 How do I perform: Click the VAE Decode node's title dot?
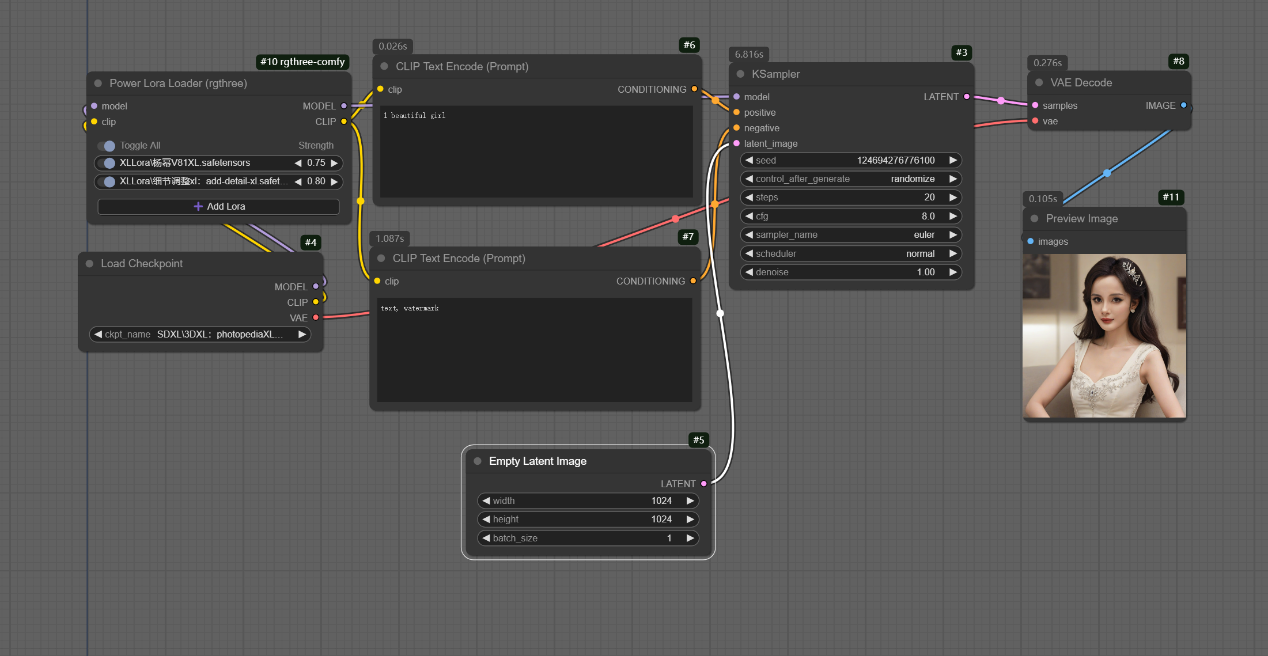coord(1040,83)
